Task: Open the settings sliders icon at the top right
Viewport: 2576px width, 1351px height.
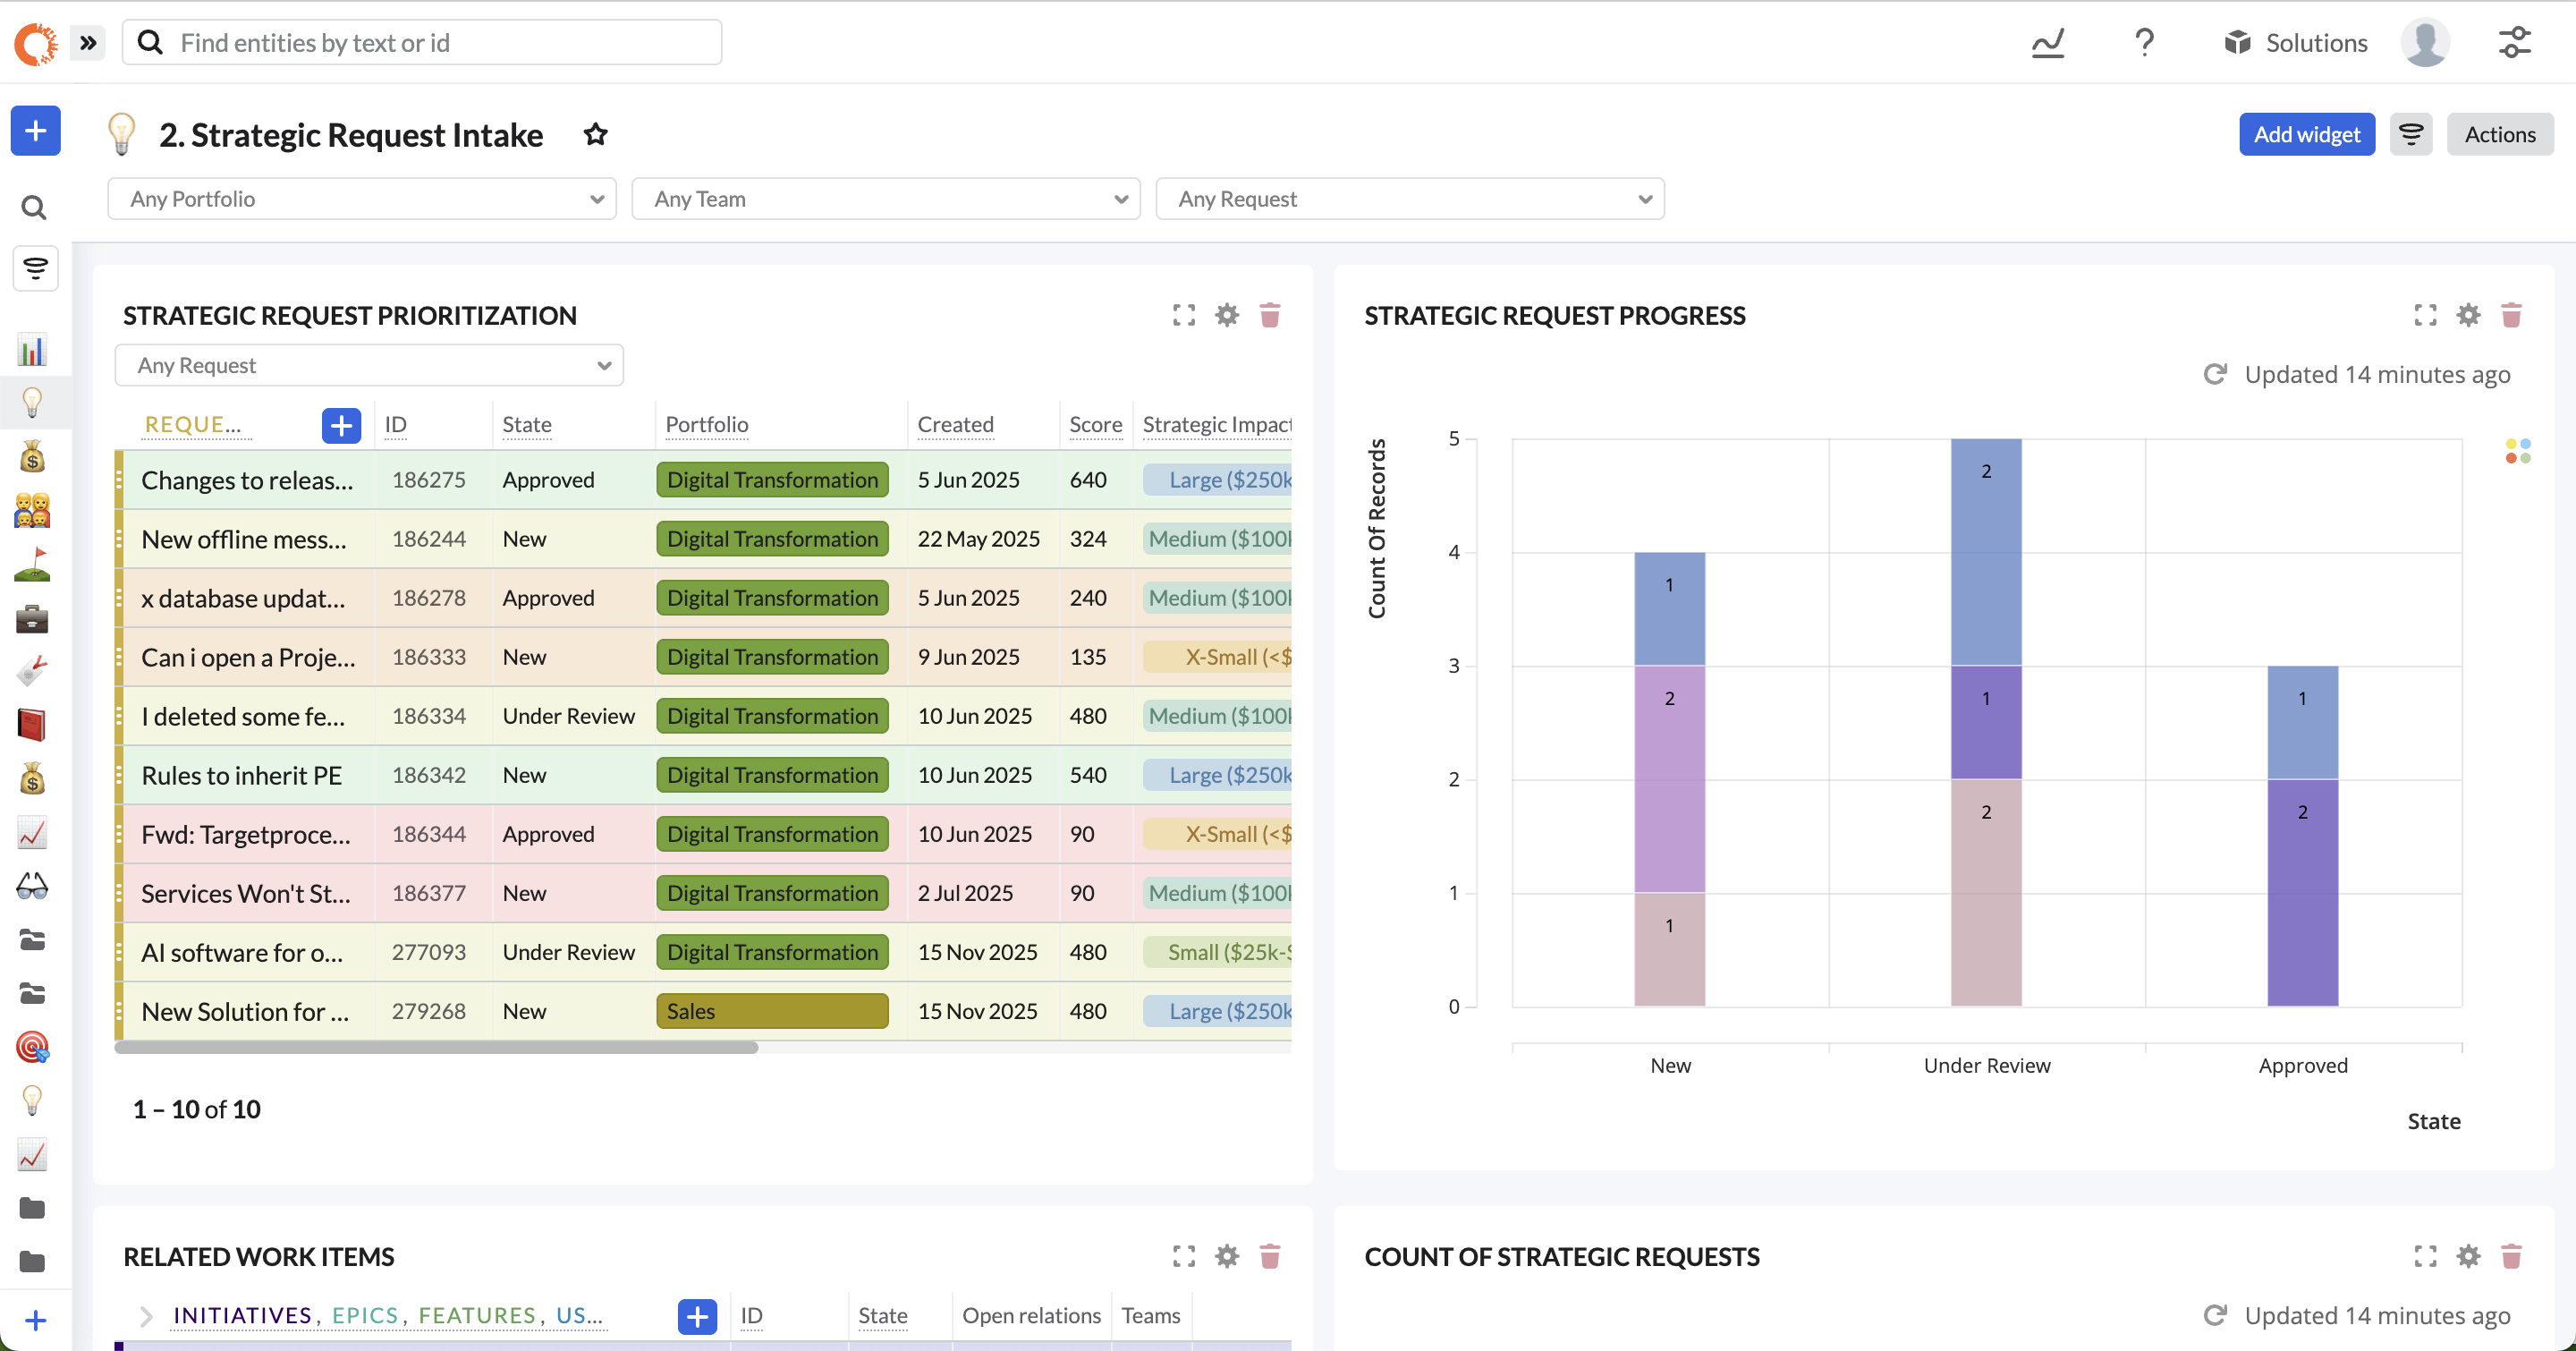Action: click(x=2514, y=43)
